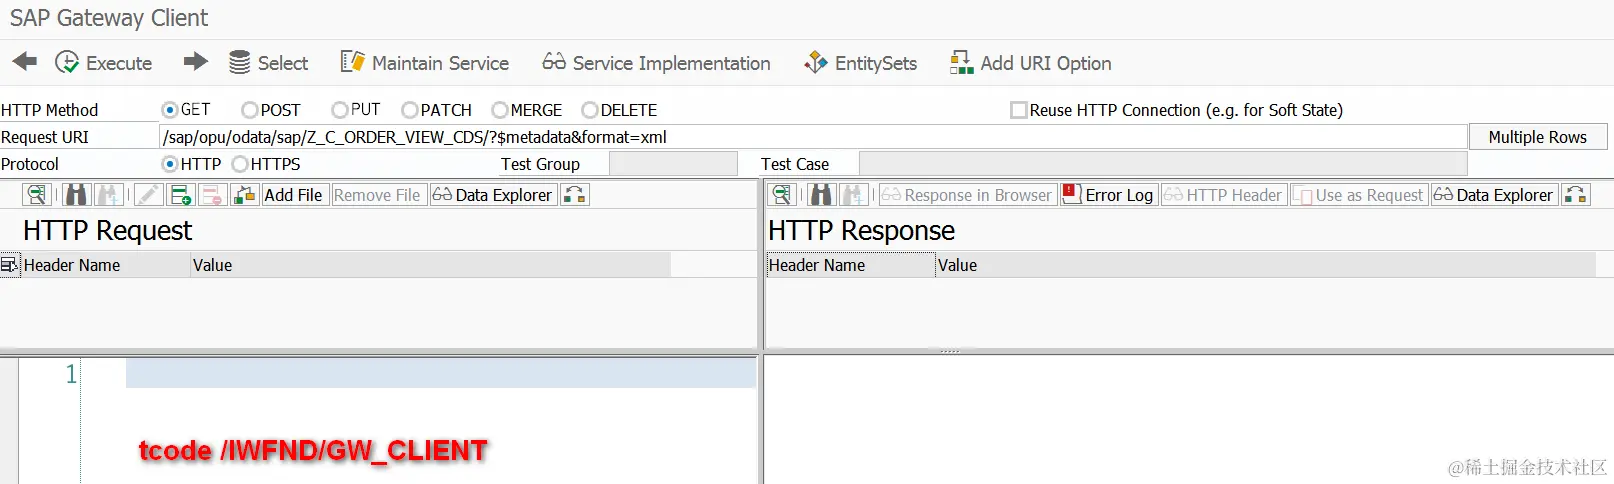The width and height of the screenshot is (1614, 484).
Task: Select the PUT HTTP method
Action: coord(340,110)
